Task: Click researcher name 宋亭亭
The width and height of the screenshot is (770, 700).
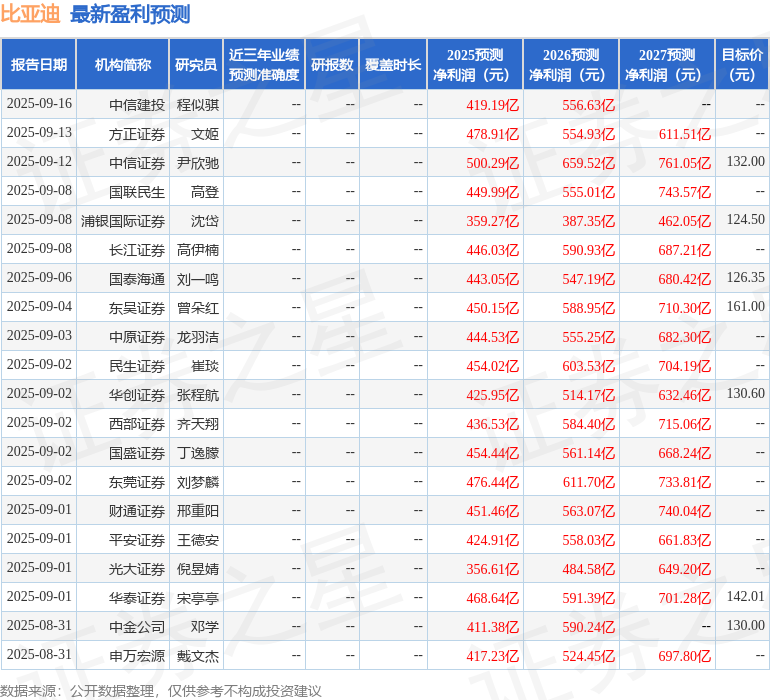Action: (198, 597)
